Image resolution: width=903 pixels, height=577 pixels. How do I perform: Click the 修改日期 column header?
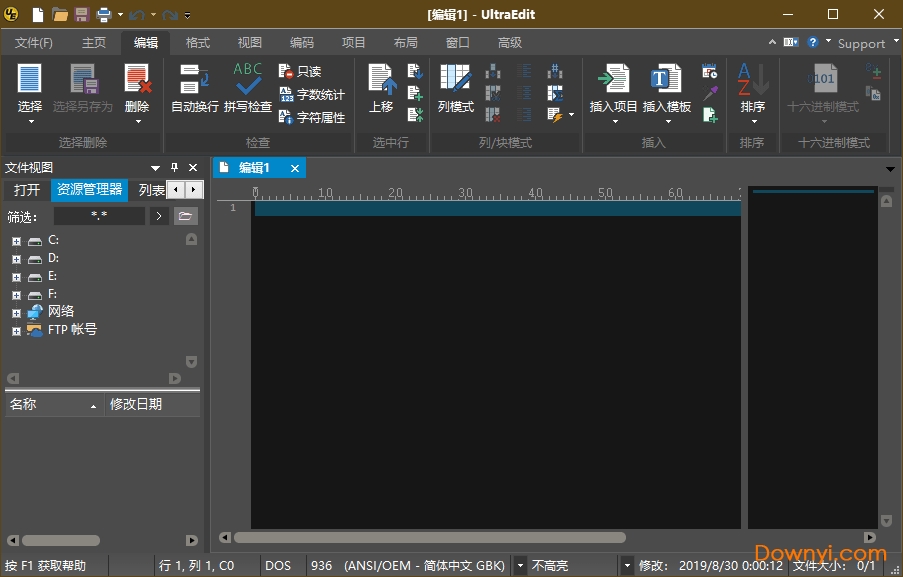[x=136, y=404]
